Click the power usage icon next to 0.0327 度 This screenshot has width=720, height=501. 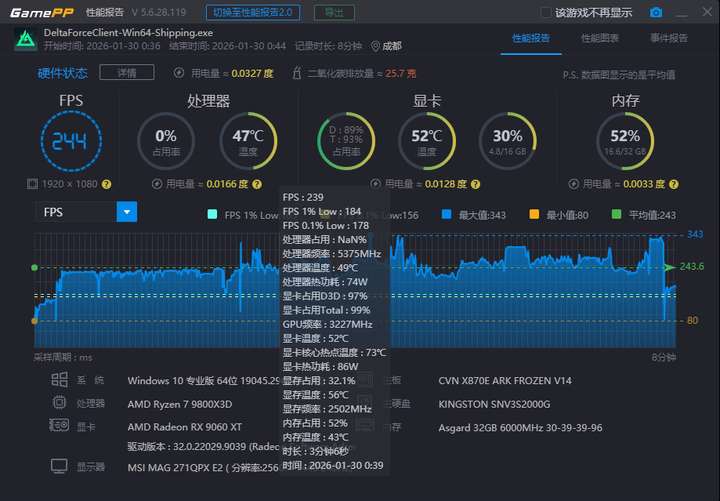179,73
